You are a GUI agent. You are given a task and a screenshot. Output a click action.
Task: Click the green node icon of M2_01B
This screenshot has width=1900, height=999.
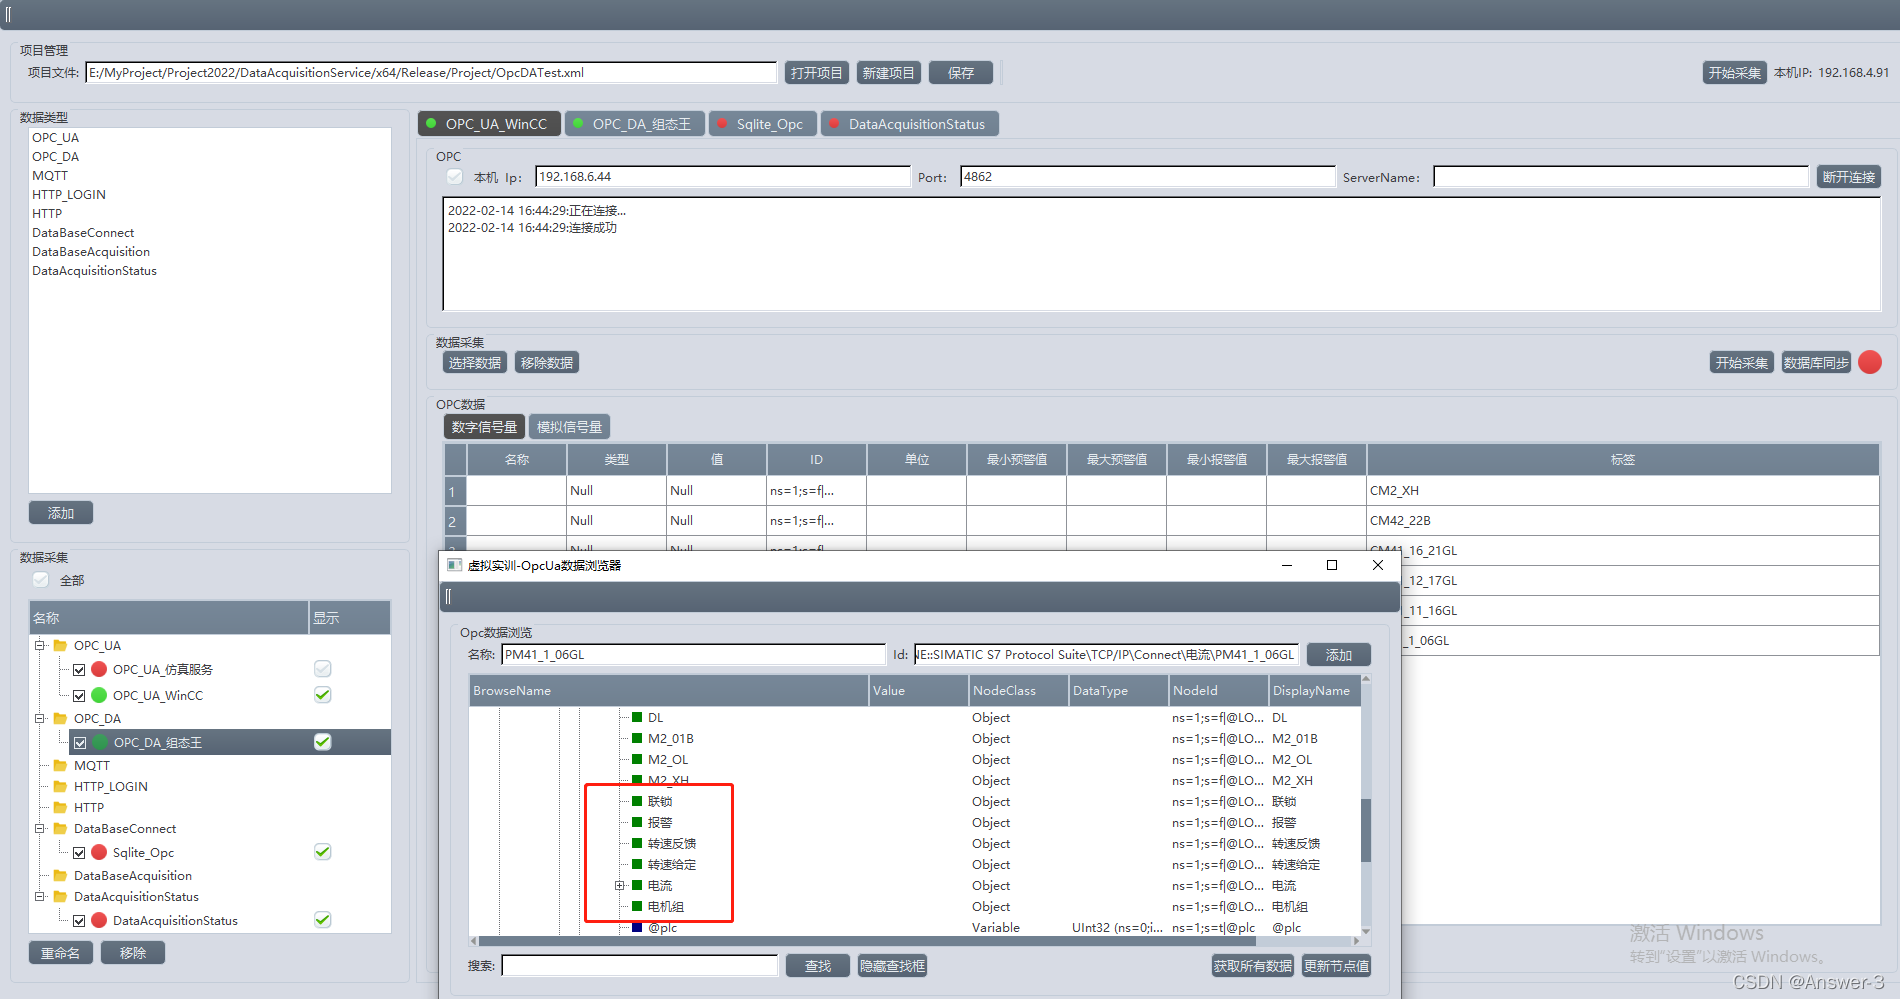coord(637,738)
